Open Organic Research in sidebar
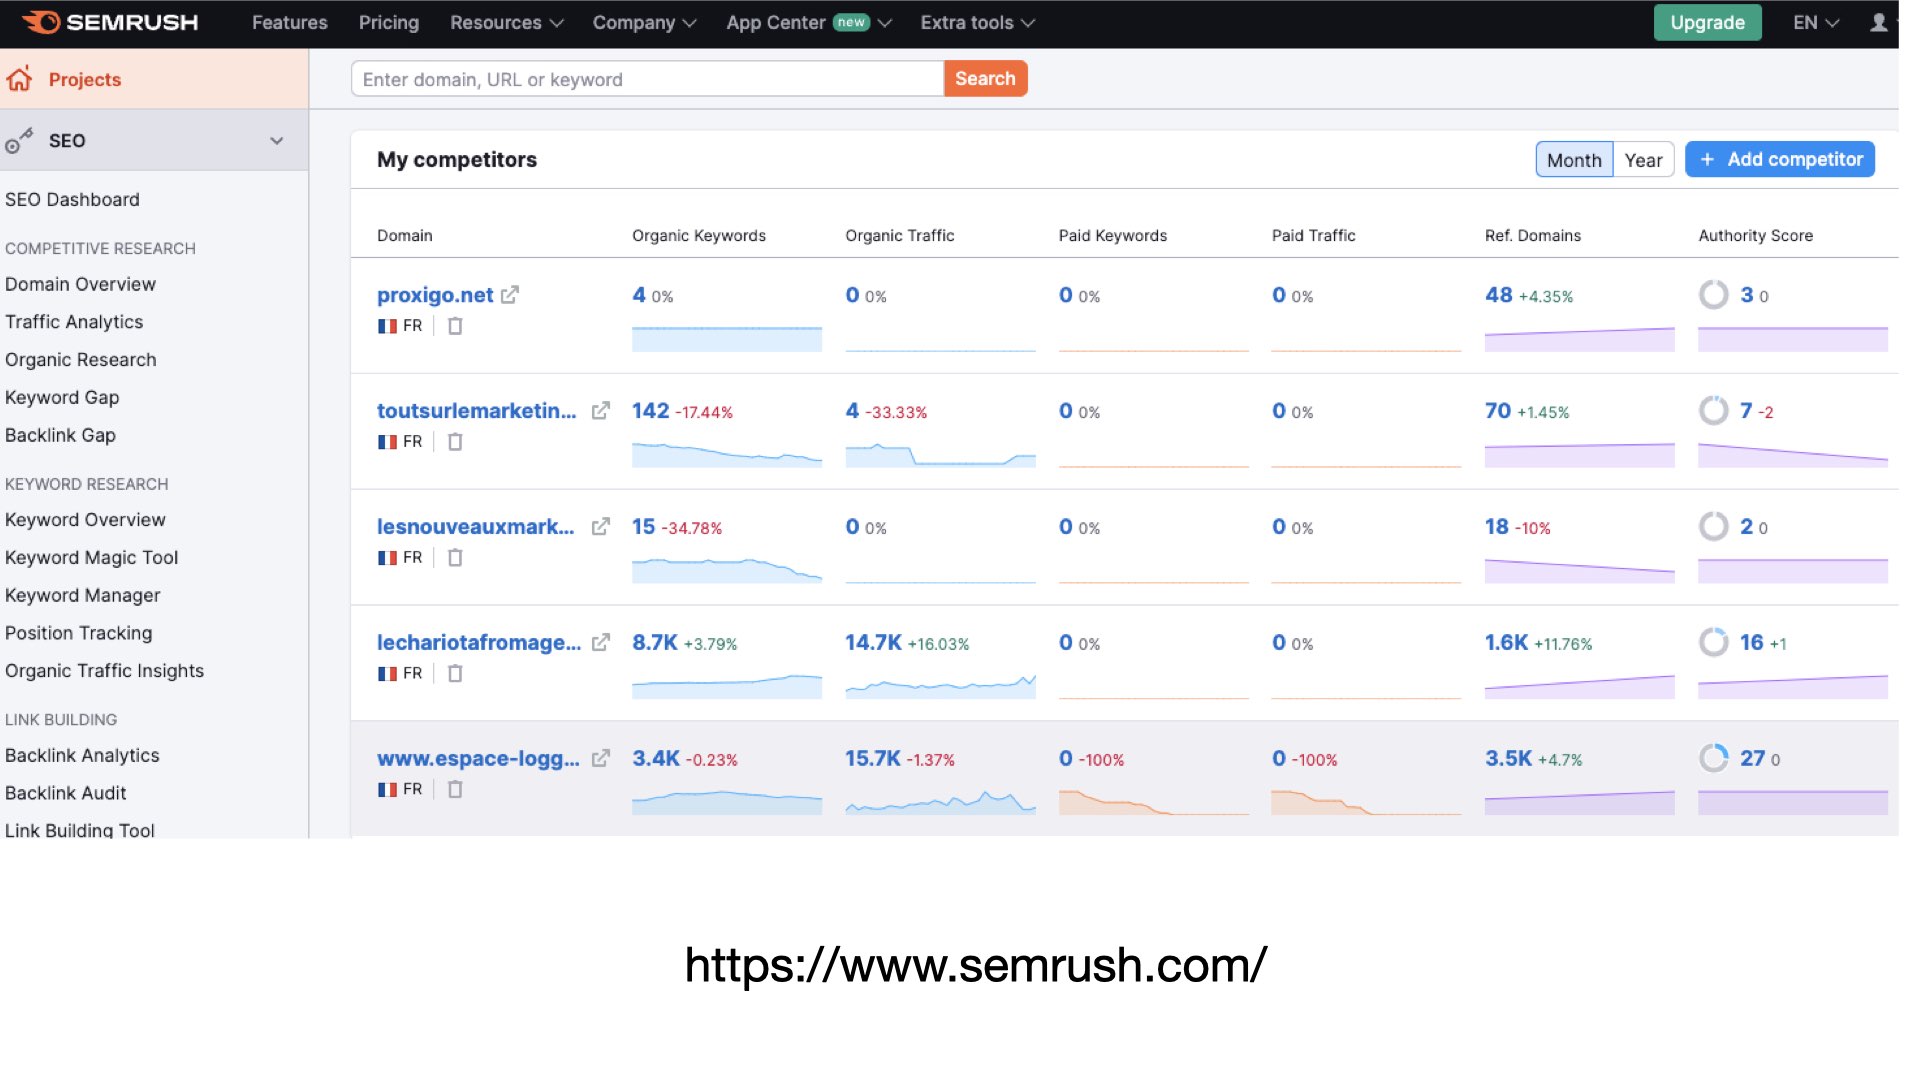Image resolution: width=1920 pixels, height=1080 pixels. 80,360
